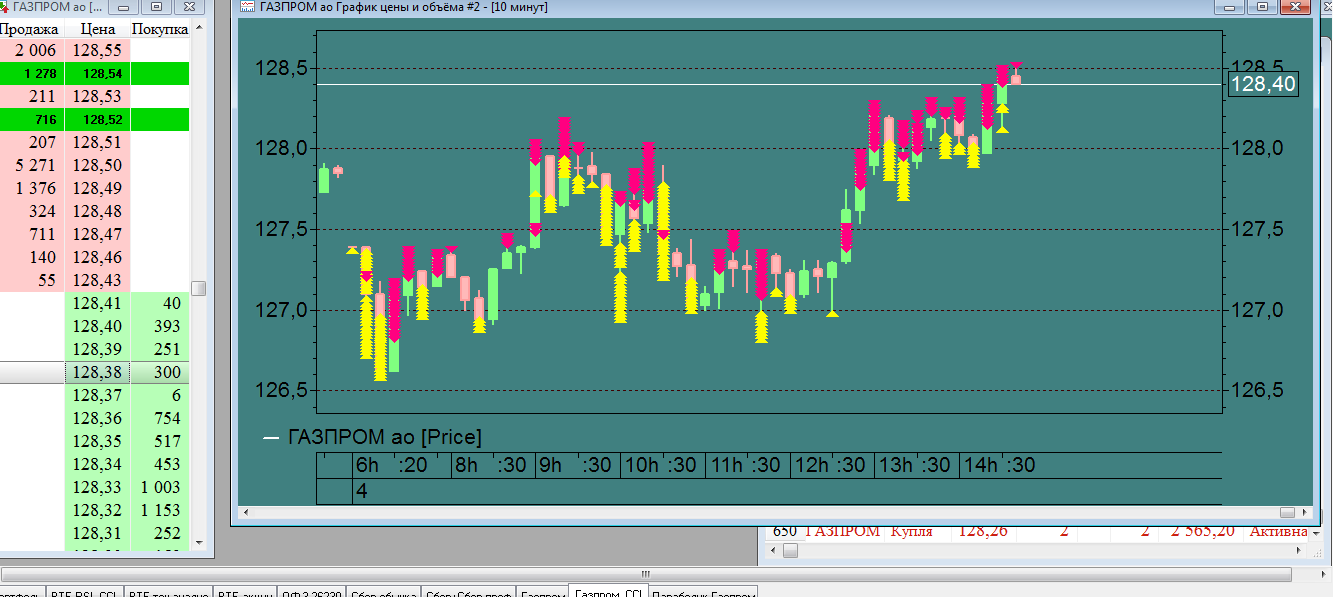Screen dimensions: 1333x597
Task: Click the order amount 2 565,20
Action: point(1205,531)
